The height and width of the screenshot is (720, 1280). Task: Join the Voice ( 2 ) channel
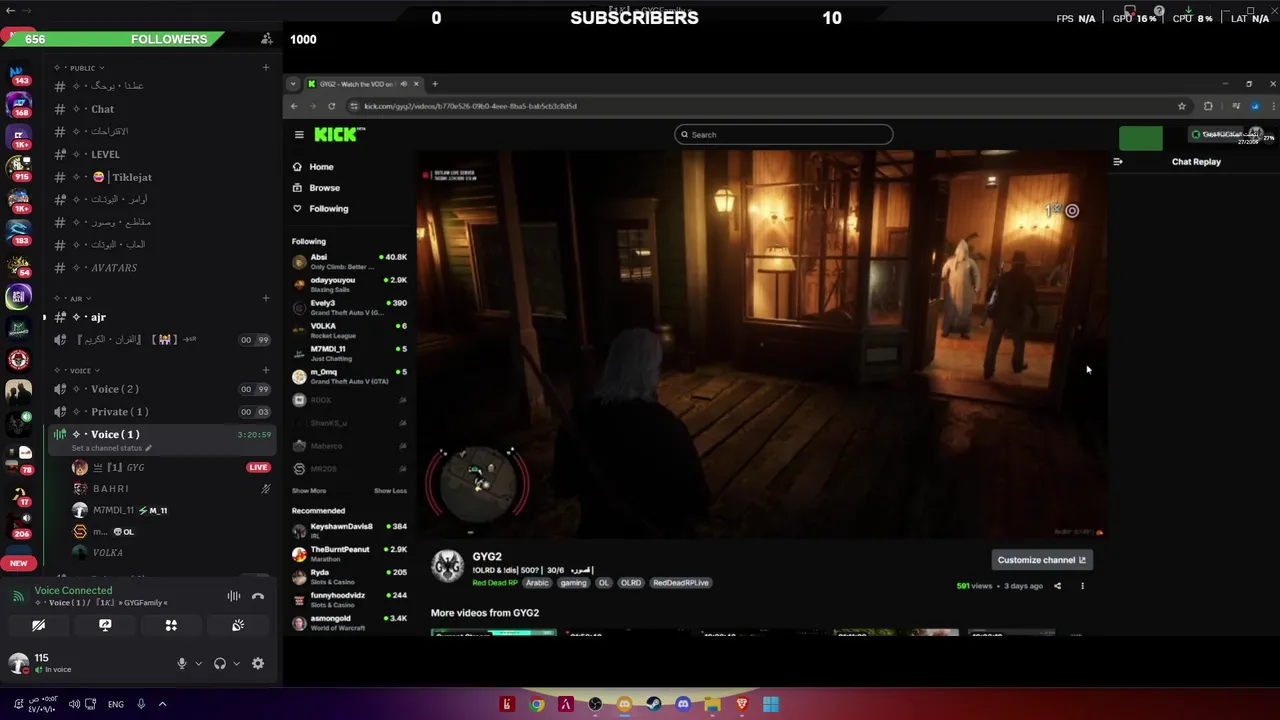click(x=160, y=389)
